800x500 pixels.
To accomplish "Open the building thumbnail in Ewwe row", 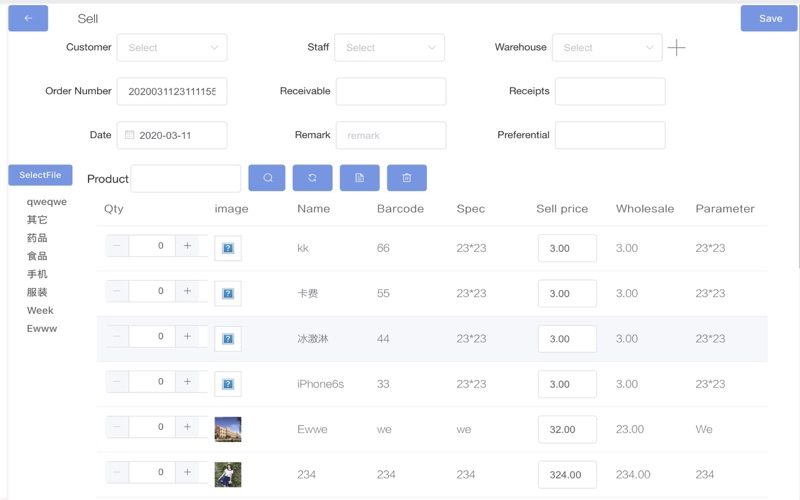I will 228,429.
